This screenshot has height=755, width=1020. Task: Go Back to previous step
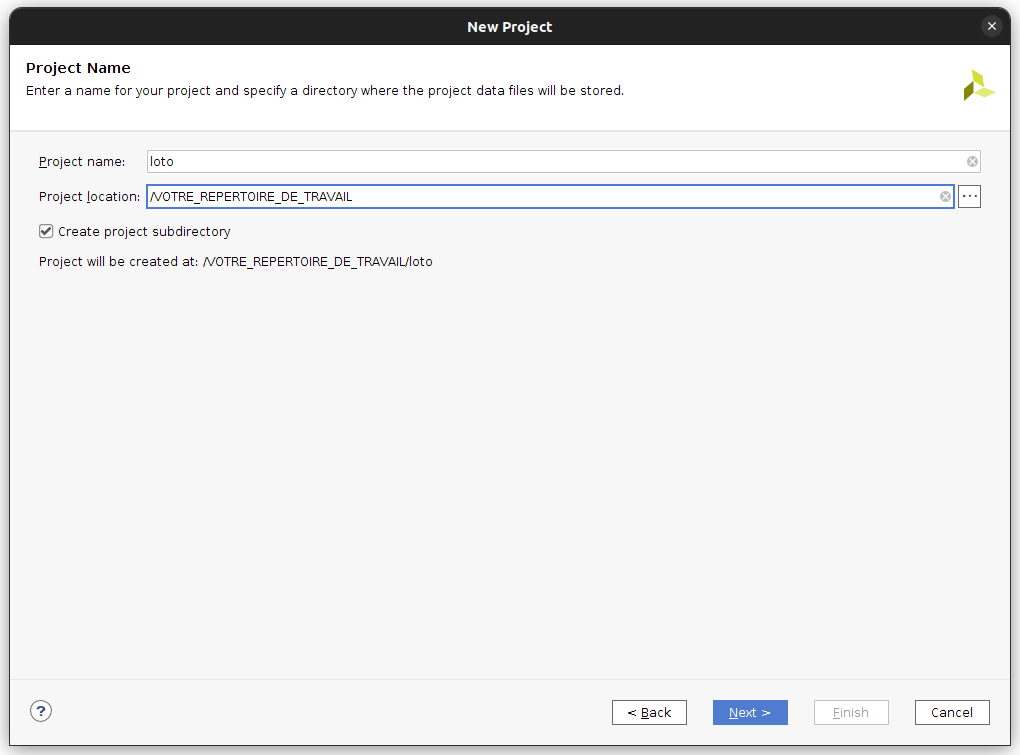pyautogui.click(x=649, y=713)
